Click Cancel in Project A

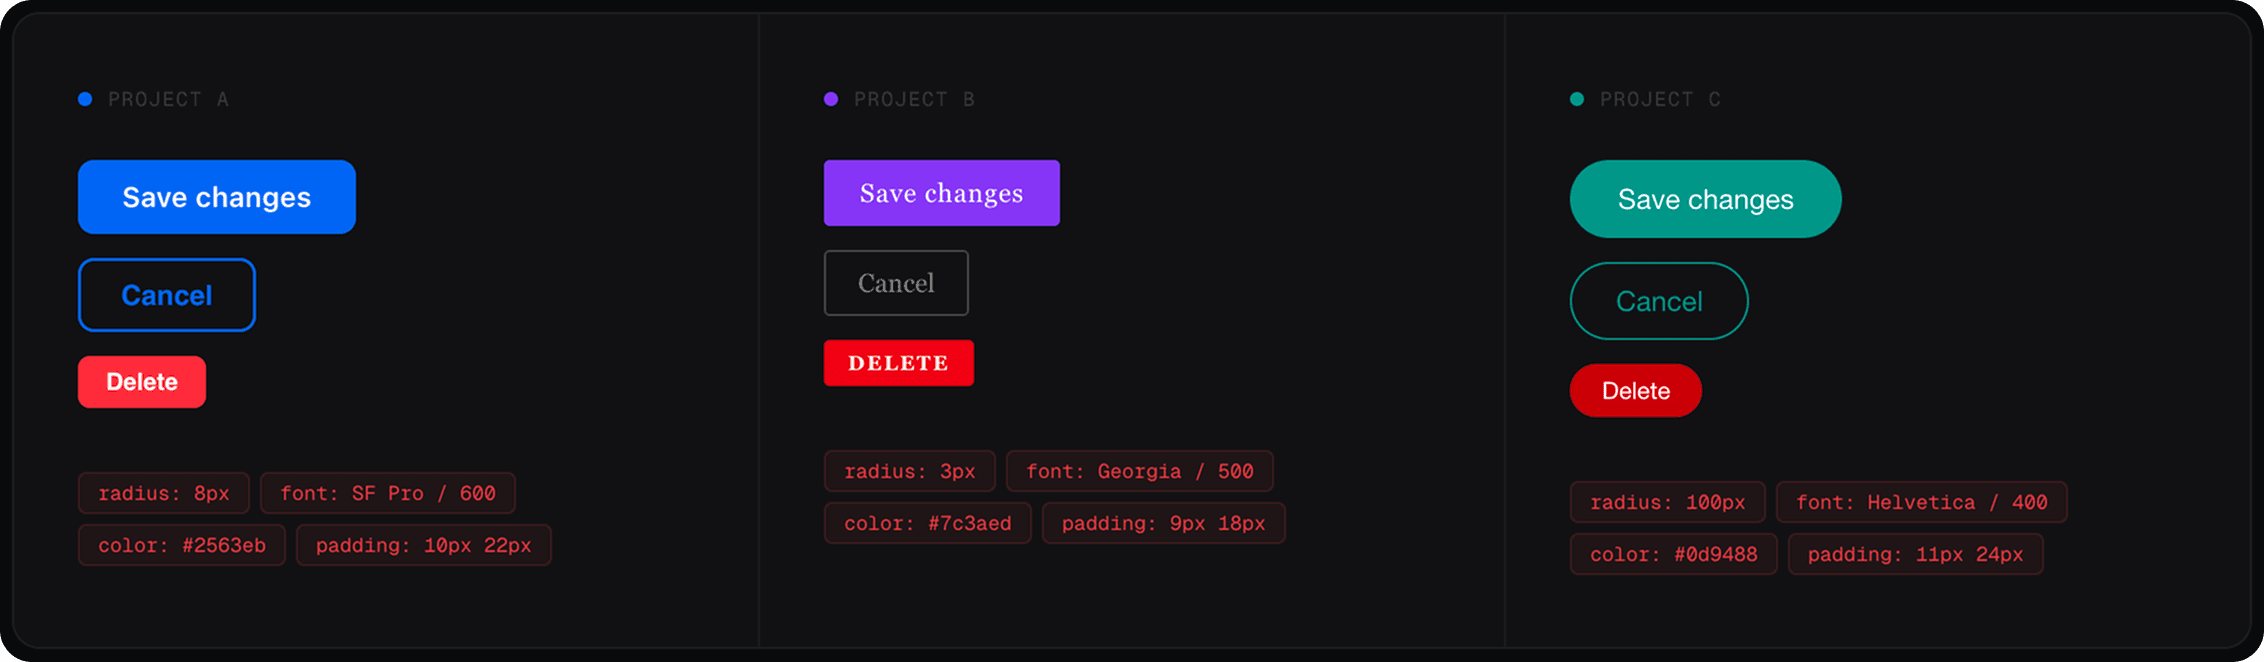tap(166, 295)
